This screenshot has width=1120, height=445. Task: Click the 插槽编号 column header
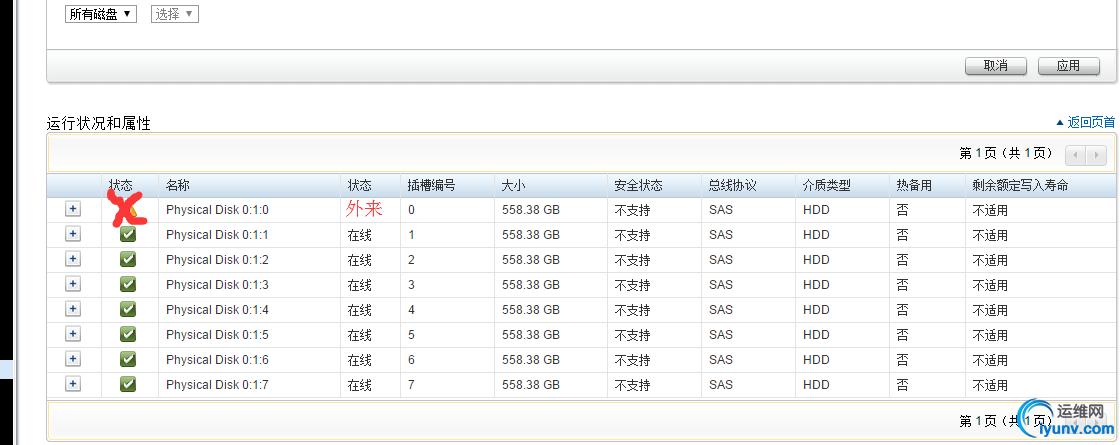pyautogui.click(x=431, y=185)
